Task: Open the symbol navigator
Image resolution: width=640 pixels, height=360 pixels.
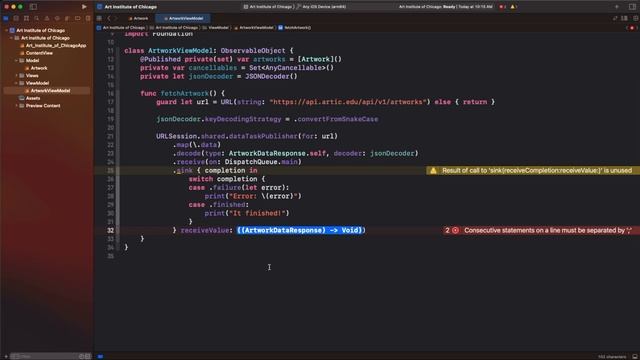Action: point(27,18)
